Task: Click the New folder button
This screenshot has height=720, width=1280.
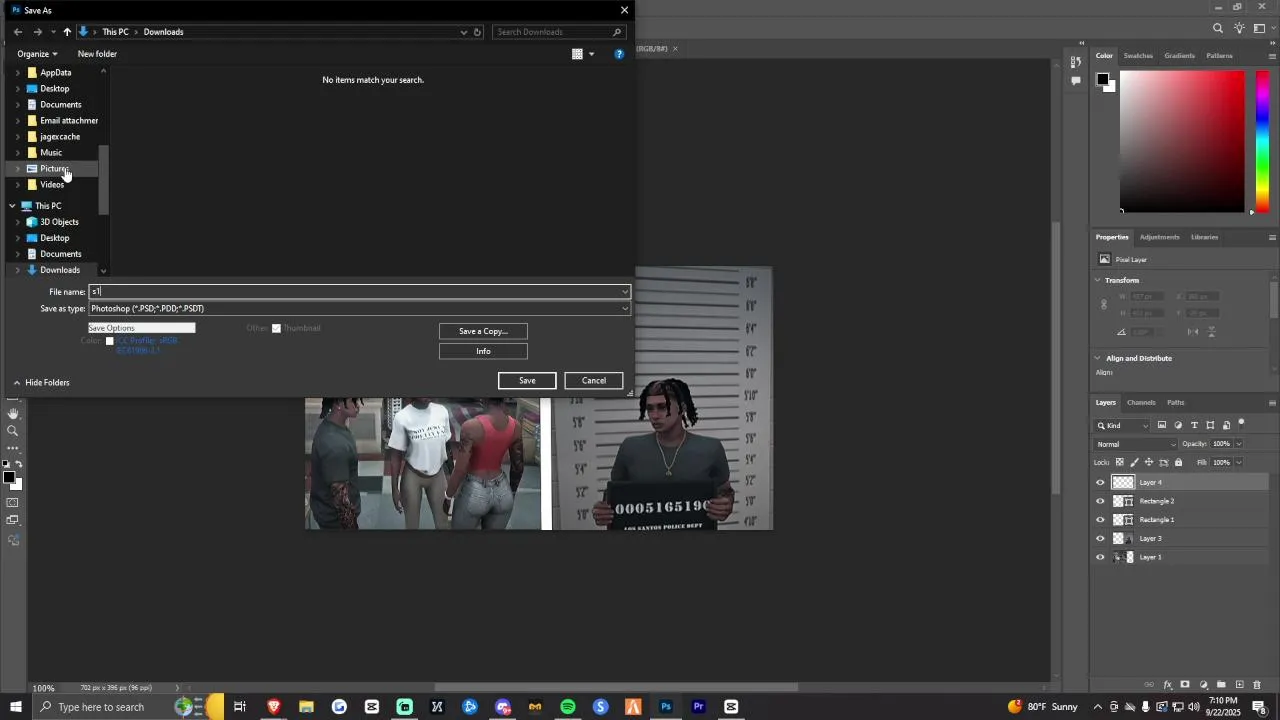Action: (97, 54)
